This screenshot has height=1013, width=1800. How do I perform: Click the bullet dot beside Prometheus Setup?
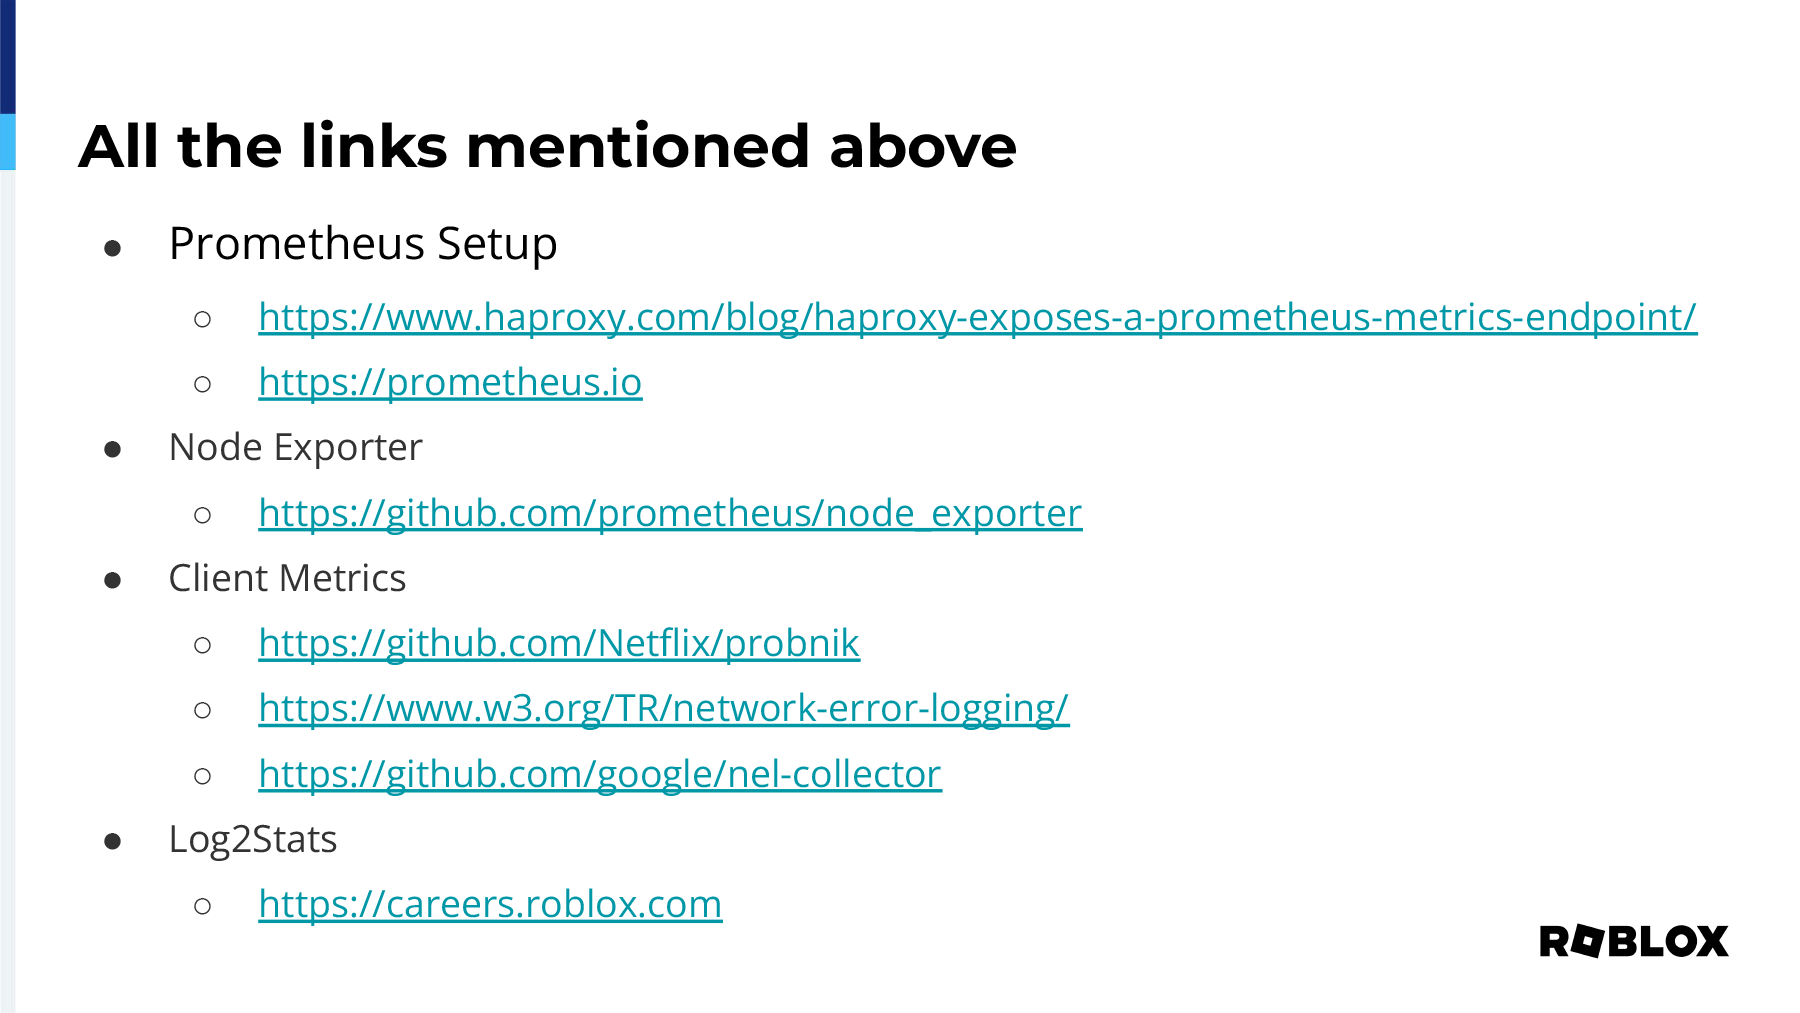[113, 248]
